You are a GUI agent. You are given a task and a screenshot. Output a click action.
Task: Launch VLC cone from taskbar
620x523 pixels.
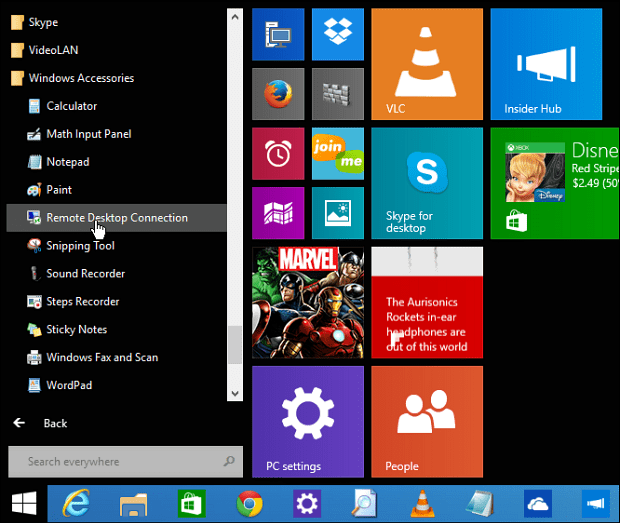422,503
